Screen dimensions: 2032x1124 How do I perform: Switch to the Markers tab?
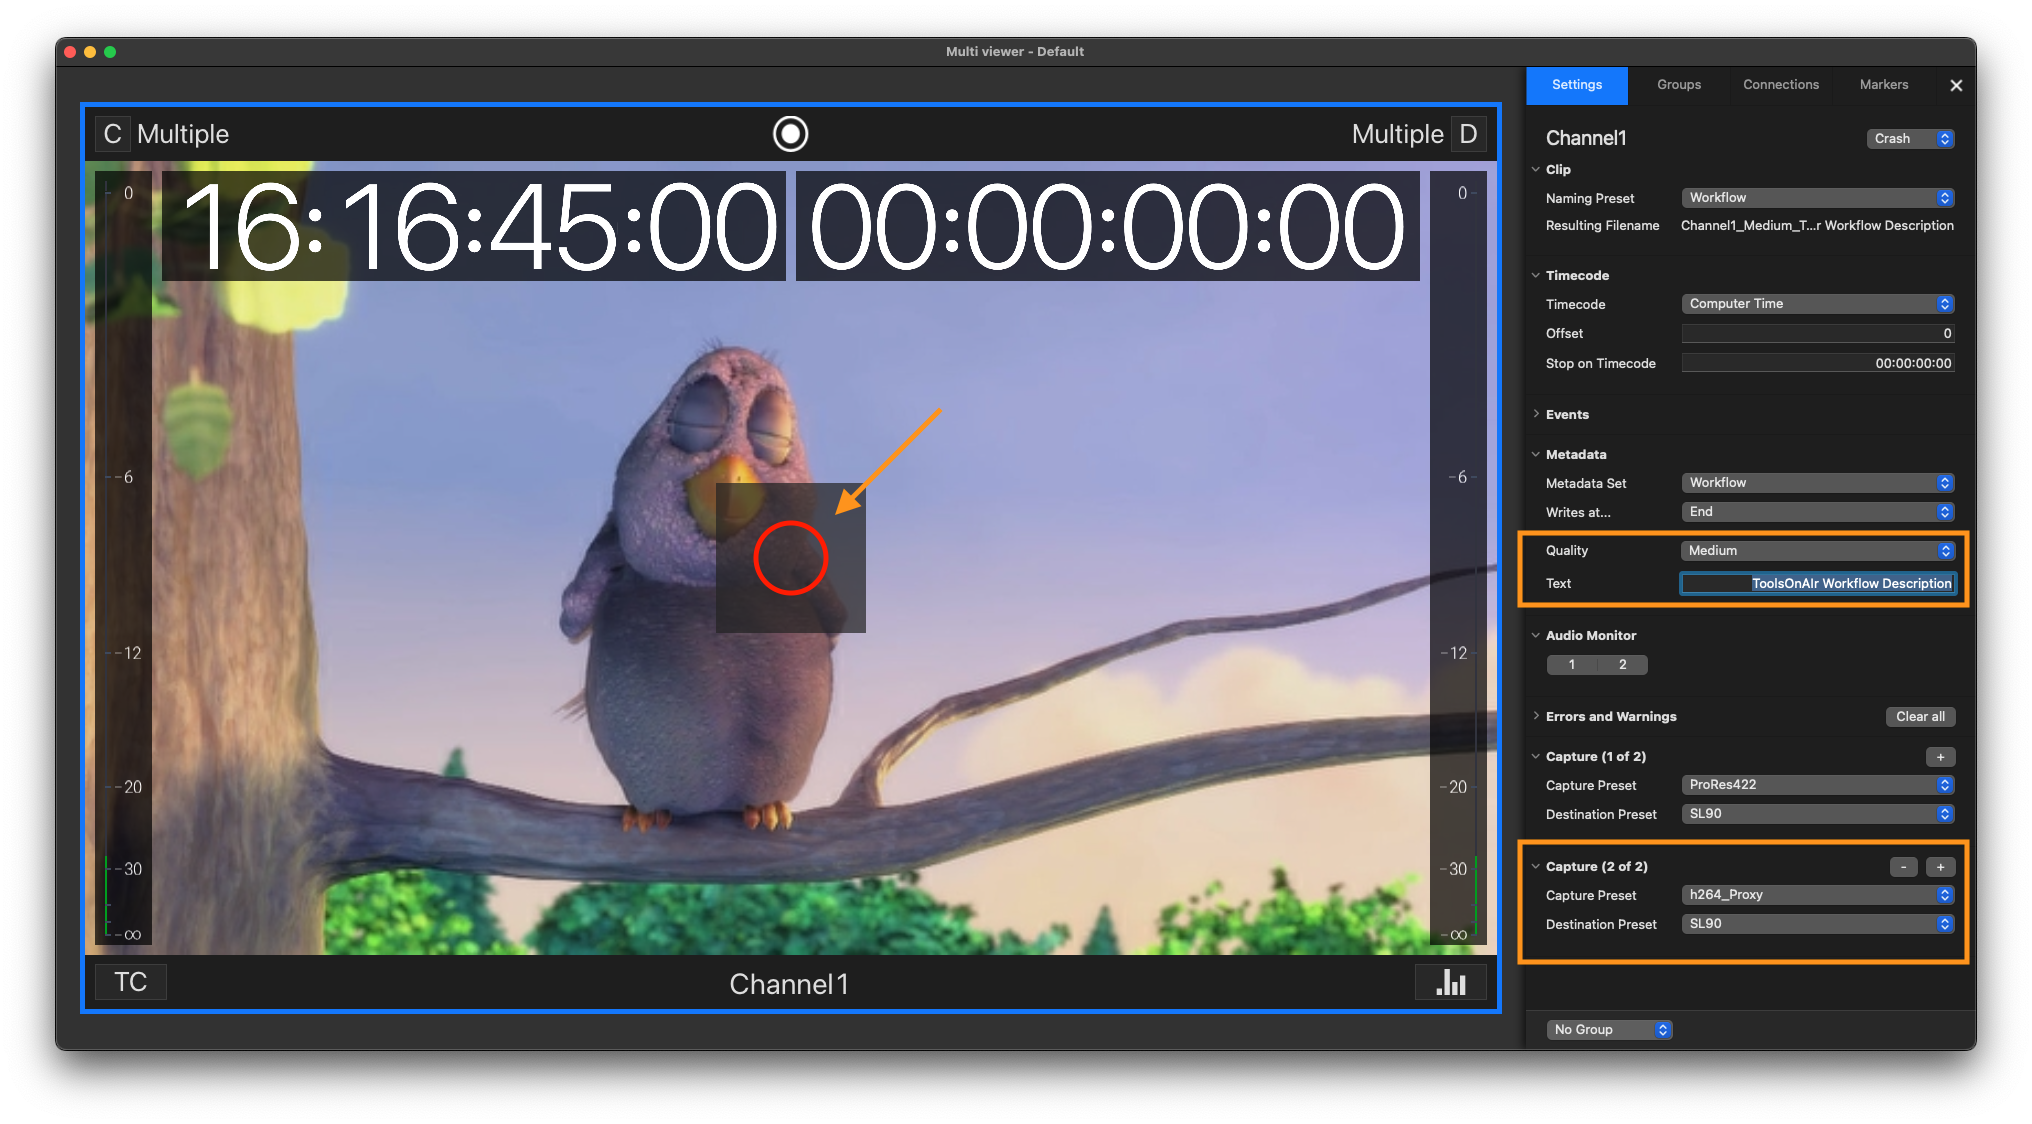1884,85
